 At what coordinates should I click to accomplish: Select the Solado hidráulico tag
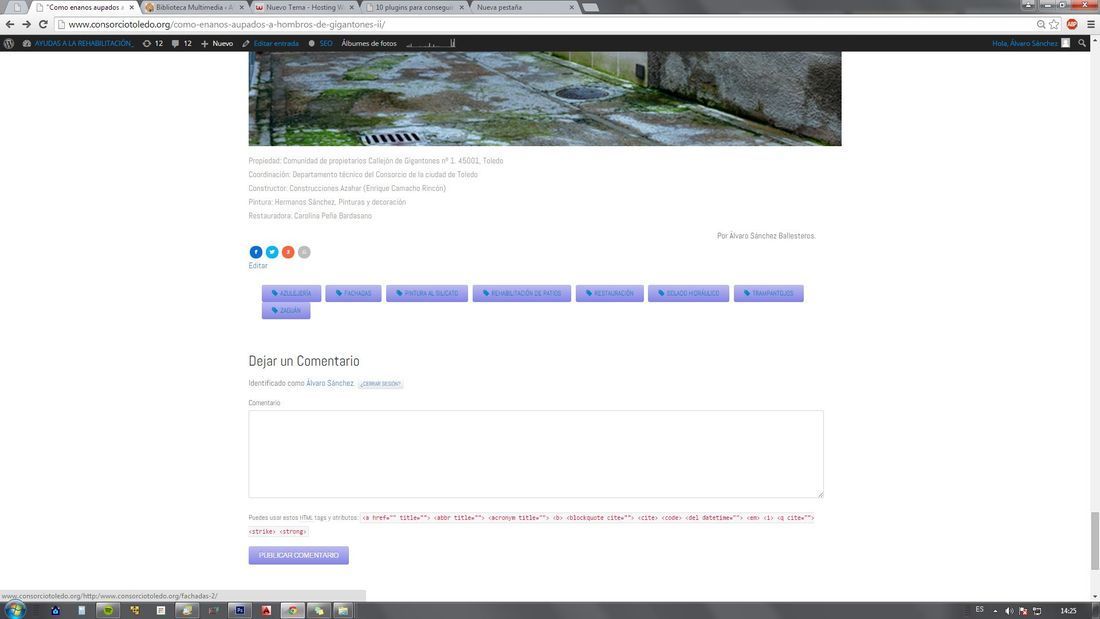pos(688,293)
